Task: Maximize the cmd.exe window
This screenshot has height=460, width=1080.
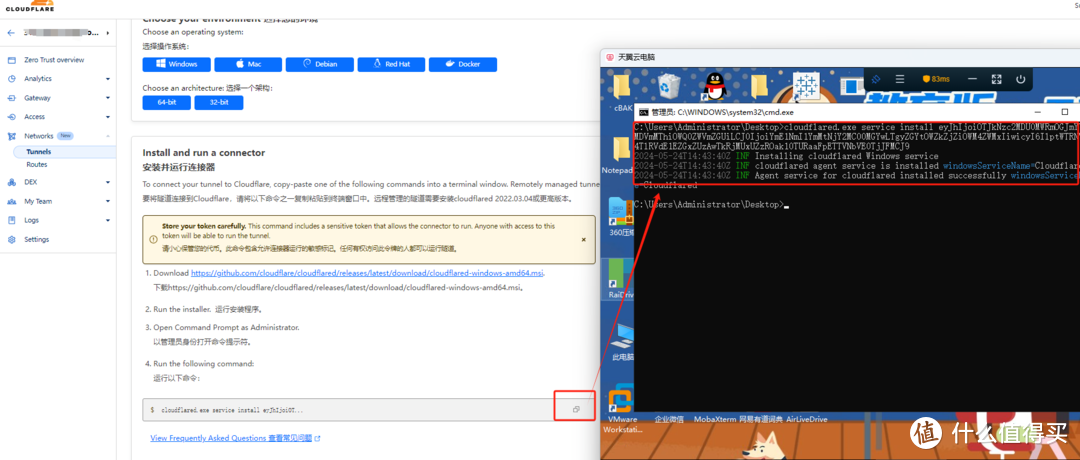Action: pyautogui.click(x=1064, y=112)
